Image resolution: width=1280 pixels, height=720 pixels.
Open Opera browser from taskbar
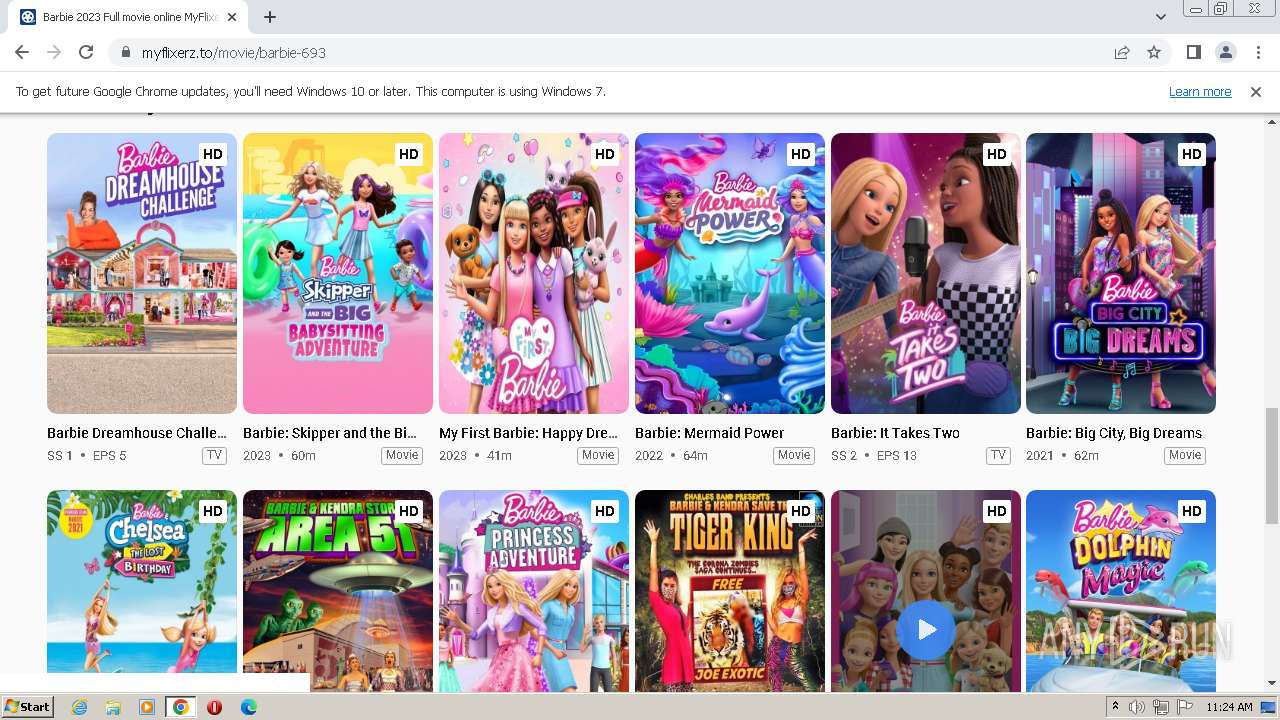click(x=214, y=707)
